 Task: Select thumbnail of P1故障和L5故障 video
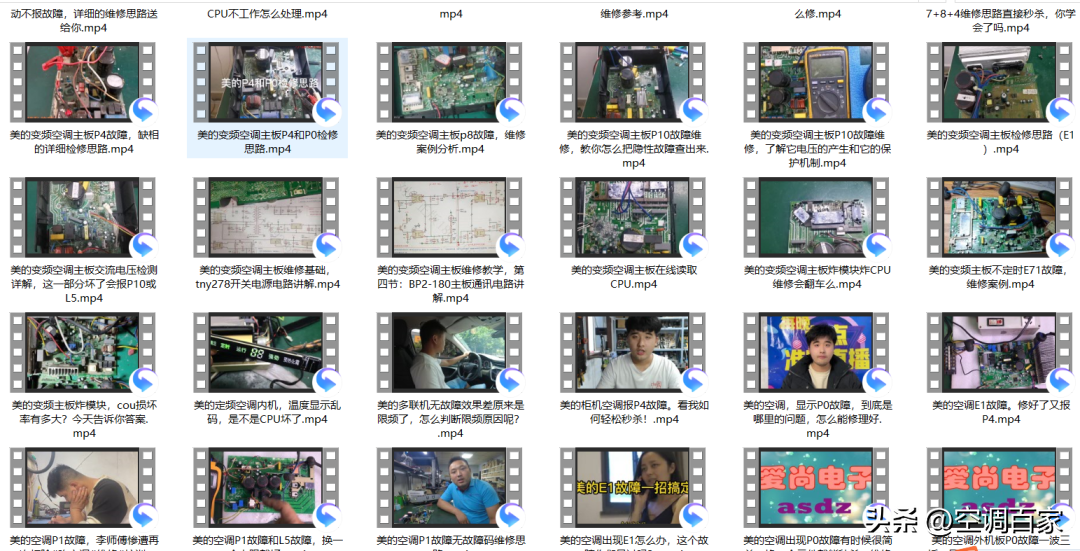point(267,488)
